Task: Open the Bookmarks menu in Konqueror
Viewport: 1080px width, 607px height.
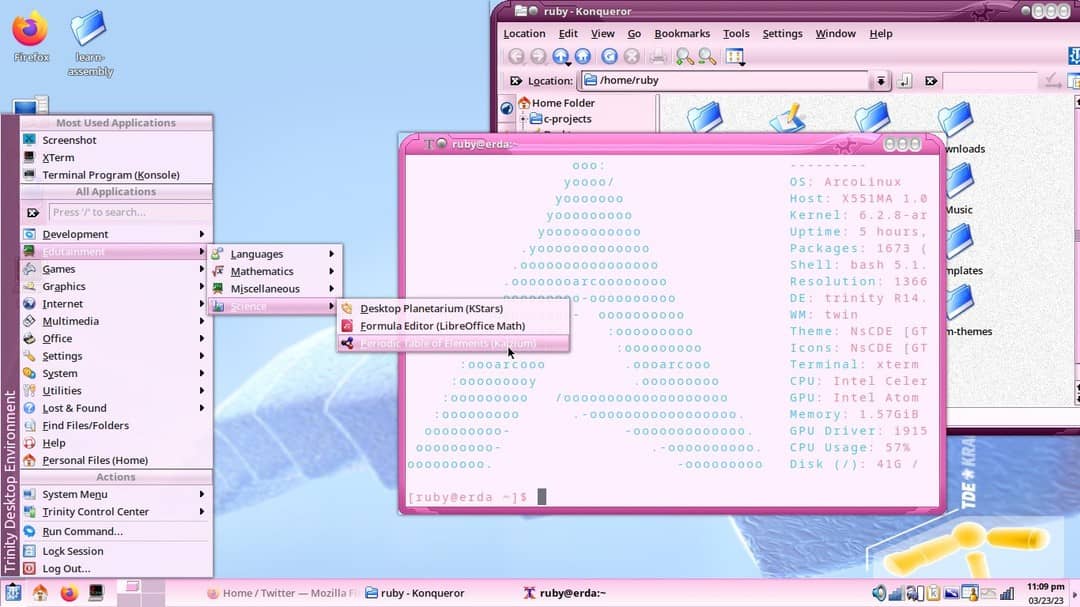Action: 682,33
